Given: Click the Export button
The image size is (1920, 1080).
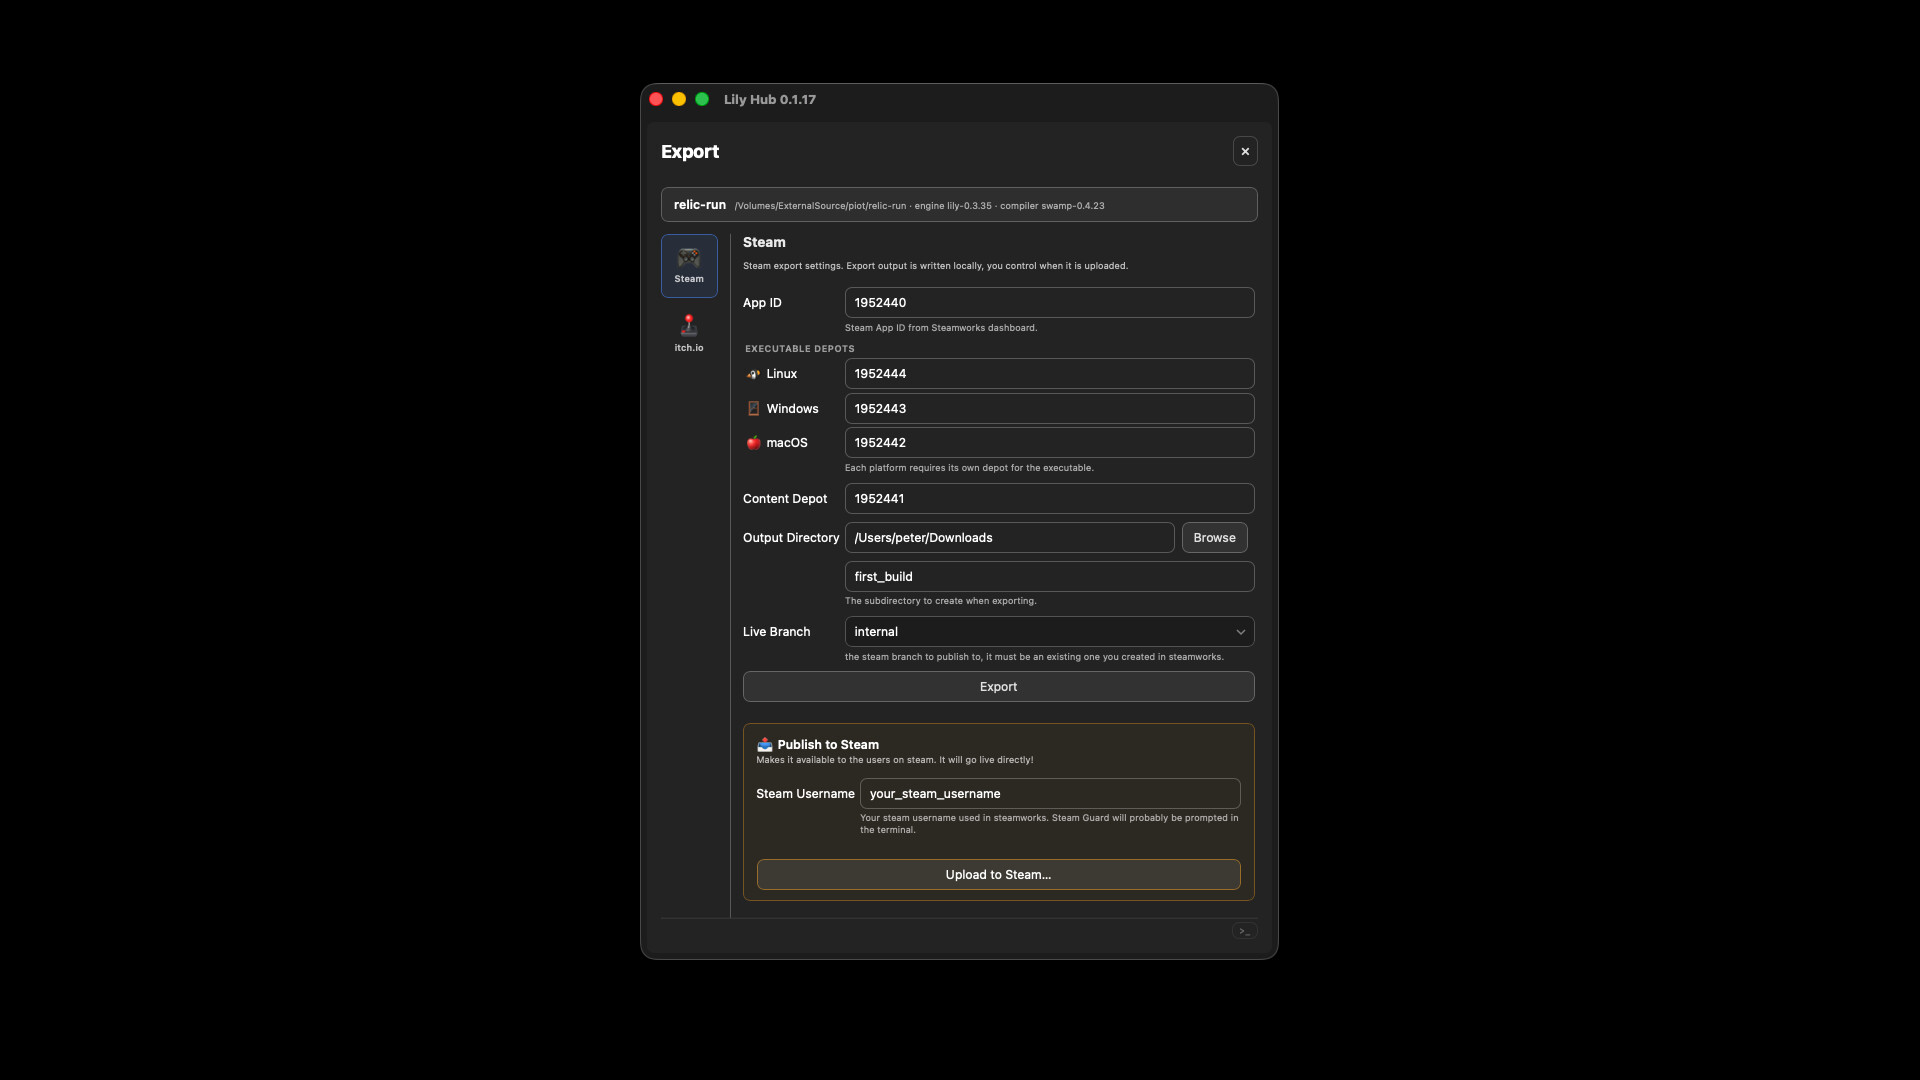Looking at the screenshot, I should 998,687.
